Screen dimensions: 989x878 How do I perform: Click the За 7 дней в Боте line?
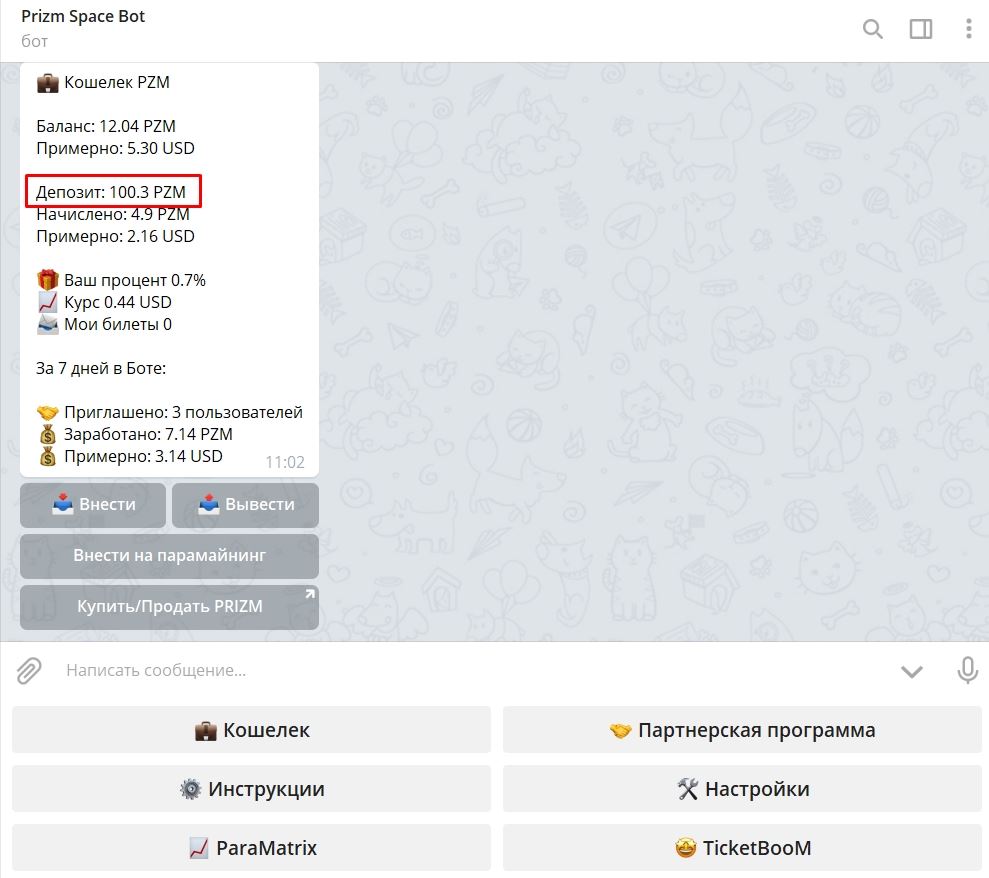(x=101, y=368)
